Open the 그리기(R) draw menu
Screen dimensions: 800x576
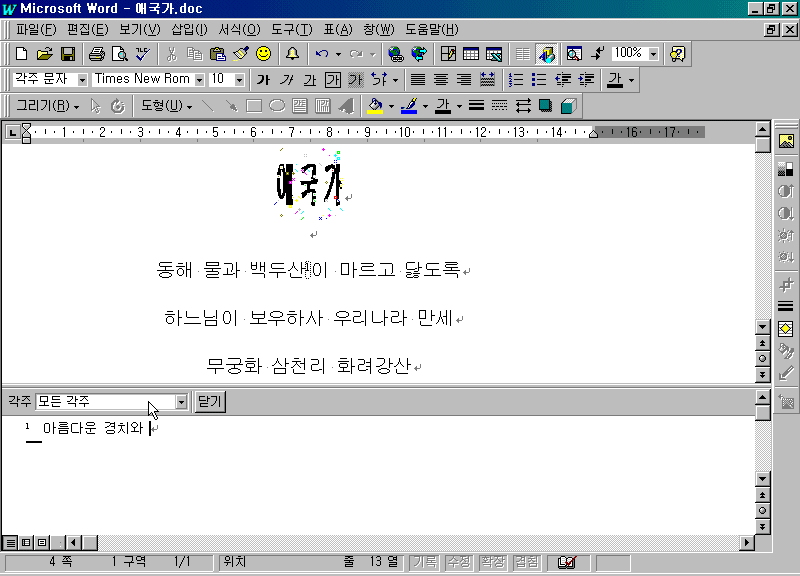click(47, 106)
